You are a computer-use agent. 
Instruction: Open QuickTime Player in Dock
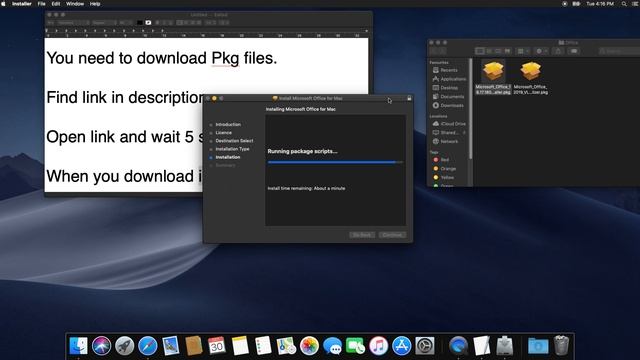click(458, 346)
